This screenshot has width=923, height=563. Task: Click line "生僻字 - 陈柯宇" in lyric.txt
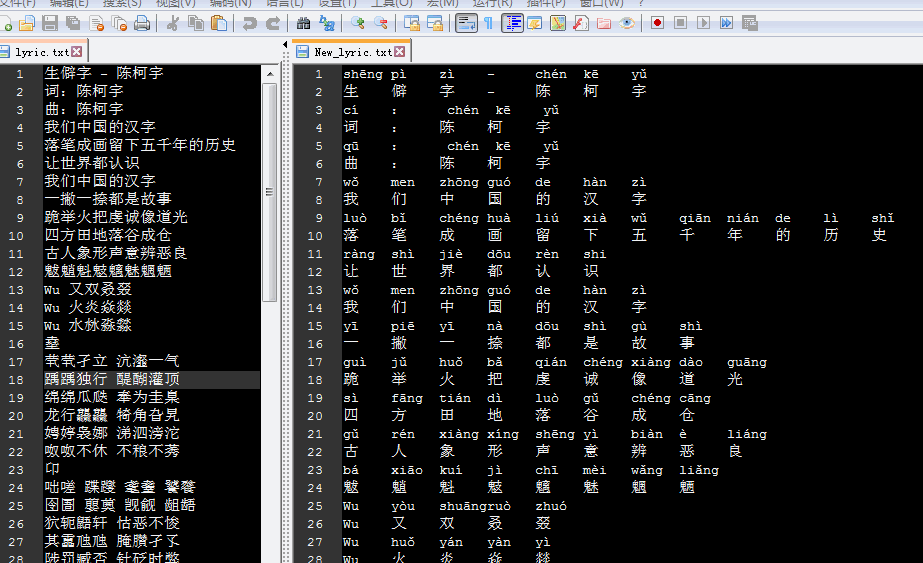click(104, 73)
